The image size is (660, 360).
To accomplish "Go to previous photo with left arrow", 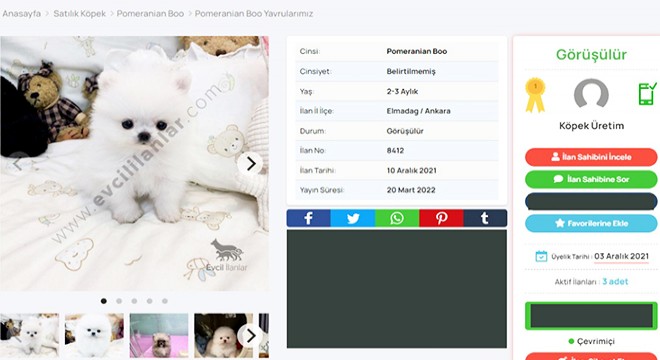I will pos(17,163).
